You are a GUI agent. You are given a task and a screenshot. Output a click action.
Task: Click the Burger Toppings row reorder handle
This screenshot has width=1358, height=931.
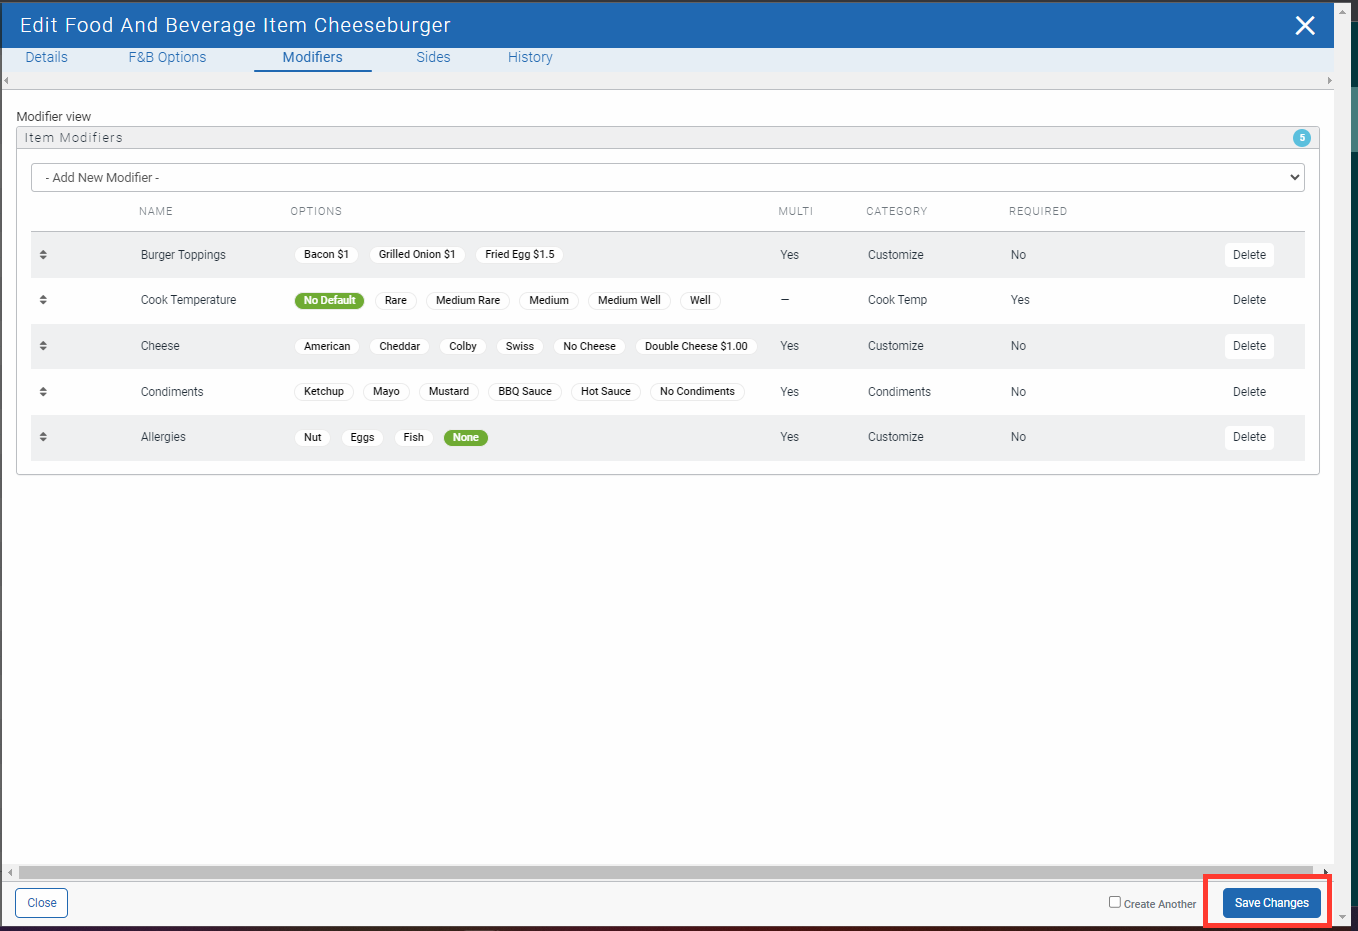click(43, 255)
